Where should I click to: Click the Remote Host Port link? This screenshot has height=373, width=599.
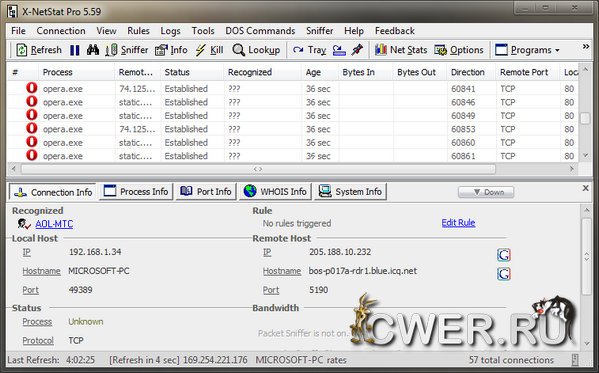coord(271,290)
